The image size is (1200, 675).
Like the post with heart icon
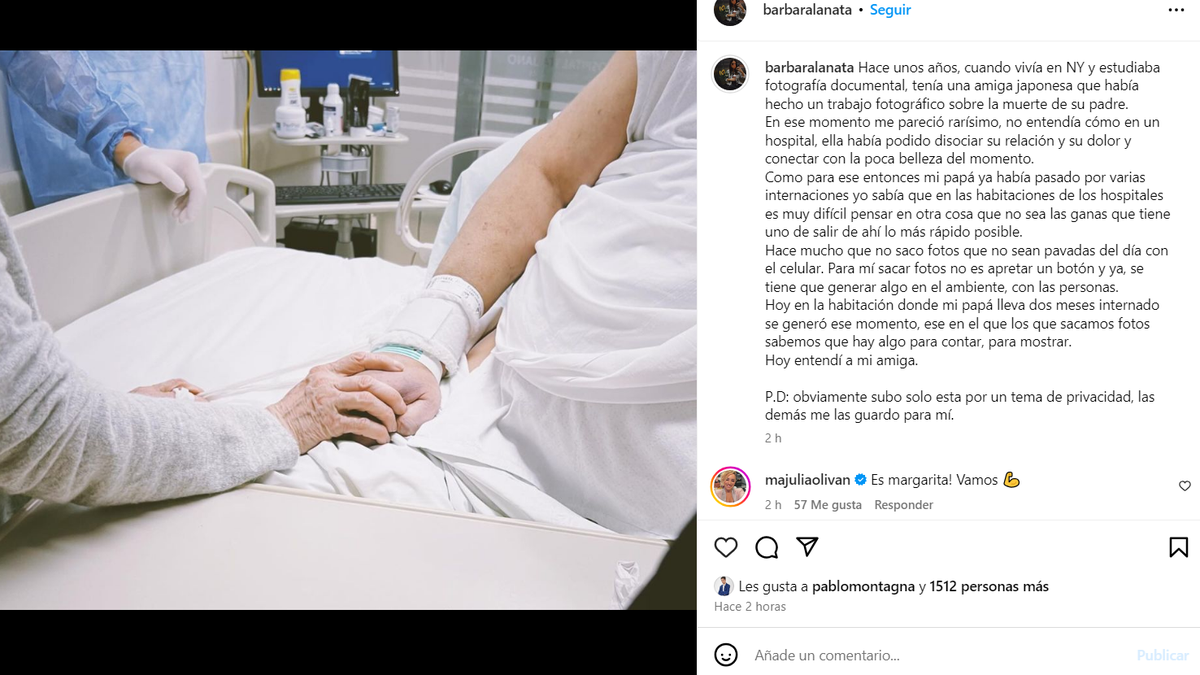[726, 547]
